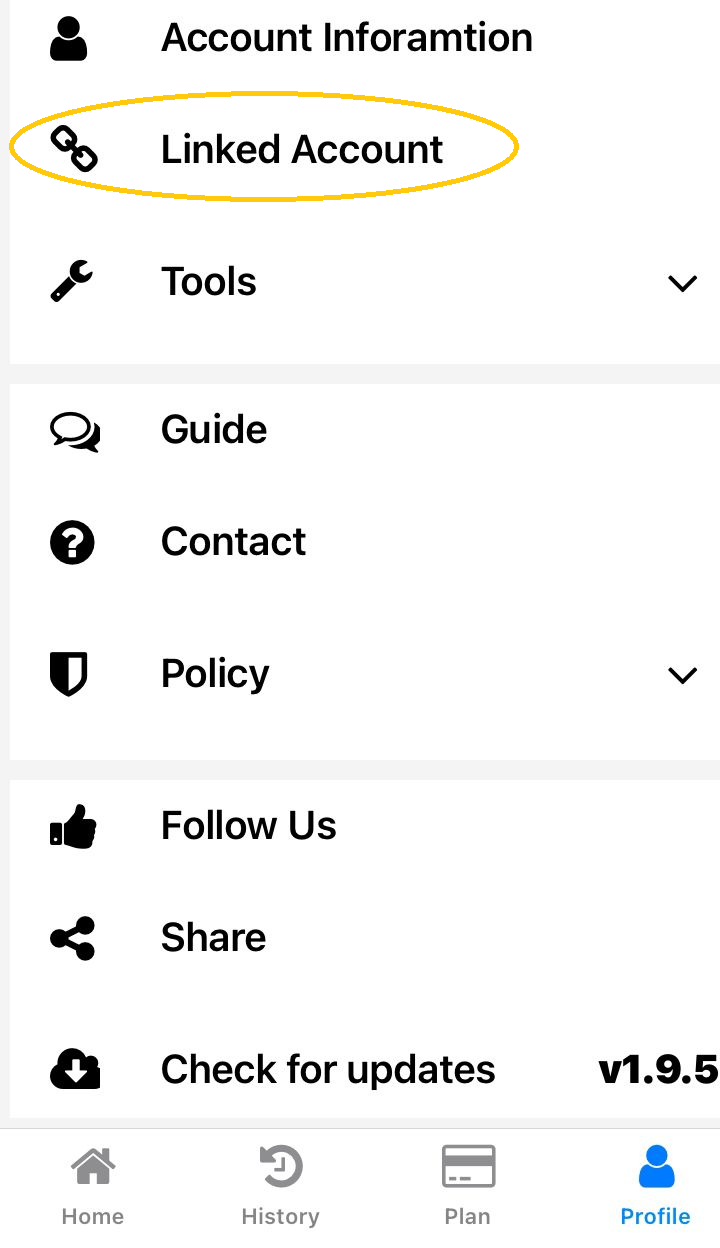This screenshot has width=720, height=1248.
Task: Tap the Follow Us label
Action: tap(249, 826)
